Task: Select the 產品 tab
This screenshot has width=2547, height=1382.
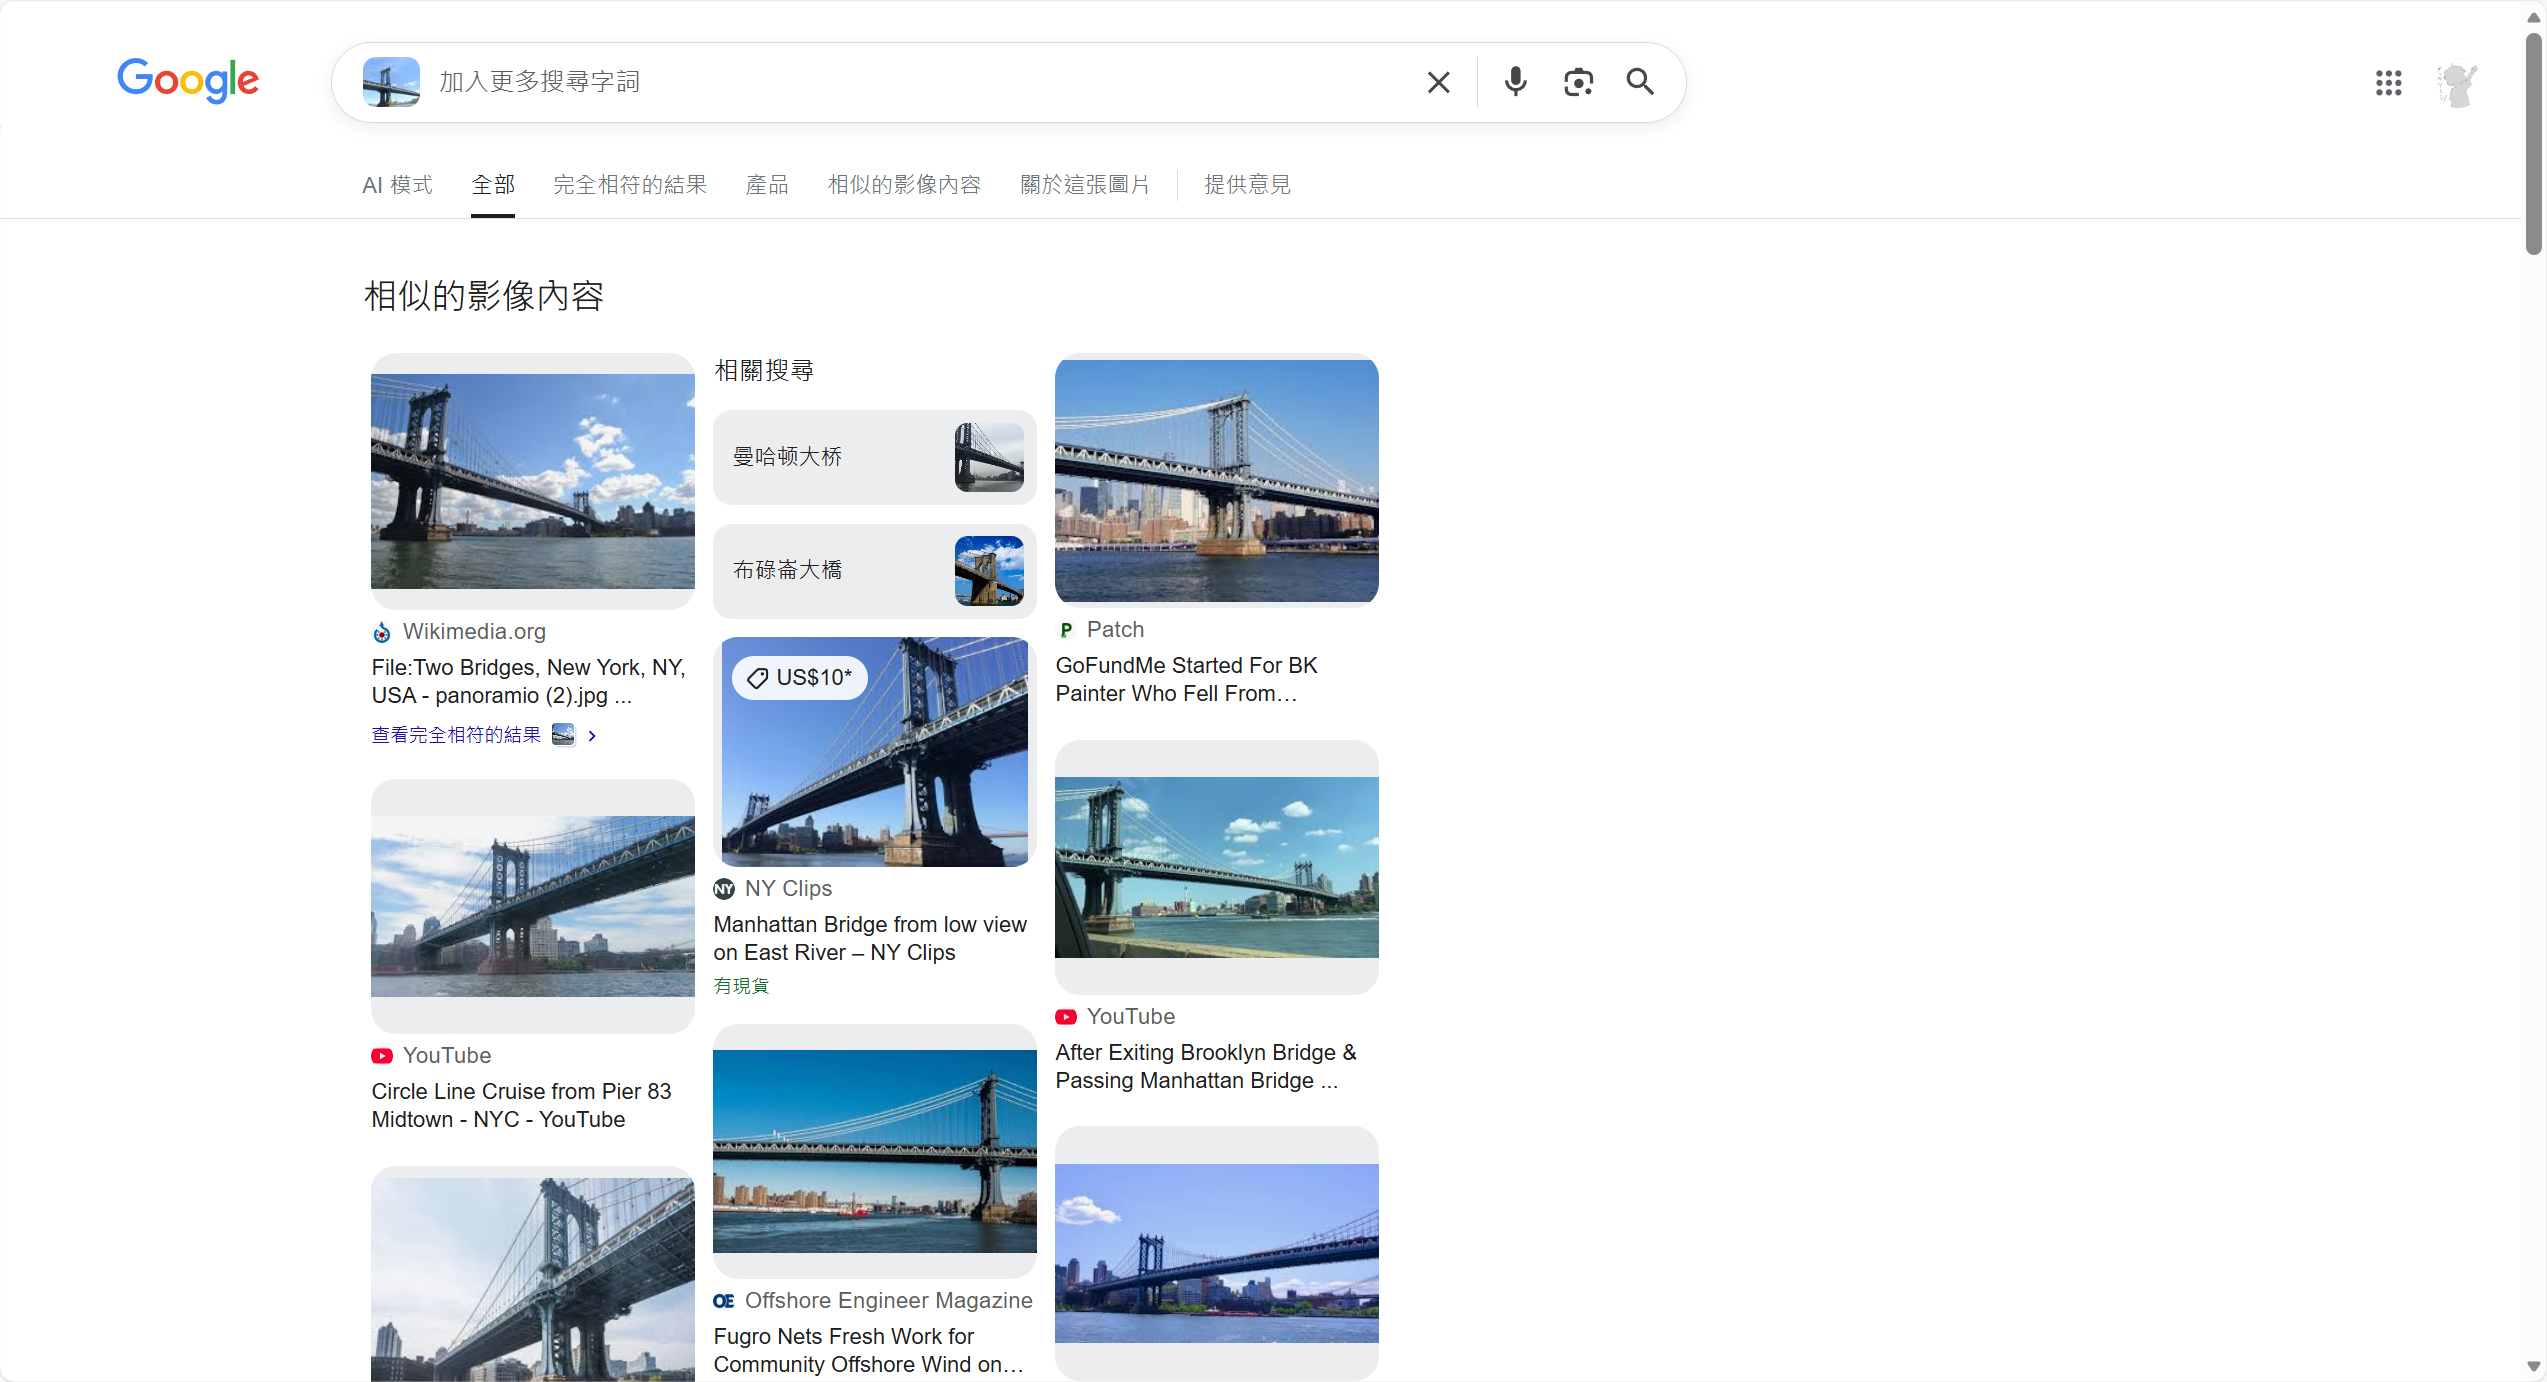Action: coord(767,185)
